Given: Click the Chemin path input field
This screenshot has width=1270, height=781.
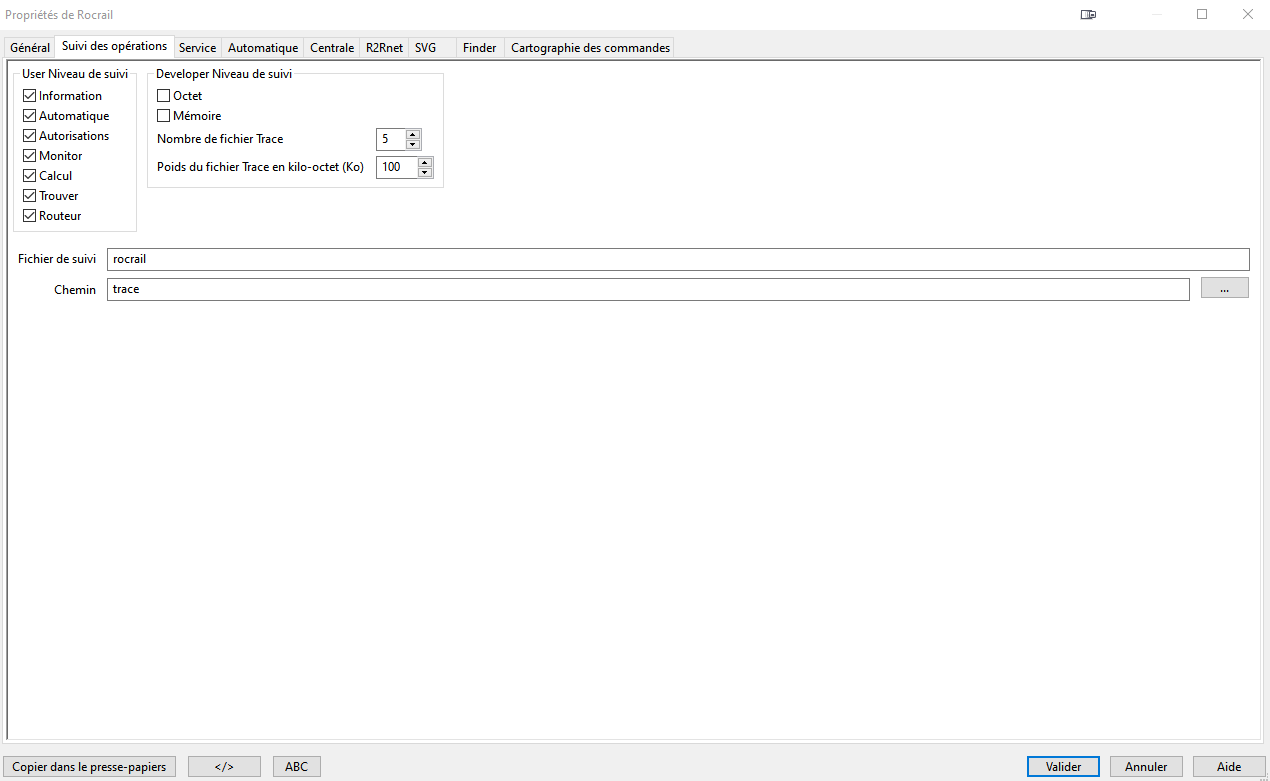Looking at the screenshot, I should [x=647, y=289].
